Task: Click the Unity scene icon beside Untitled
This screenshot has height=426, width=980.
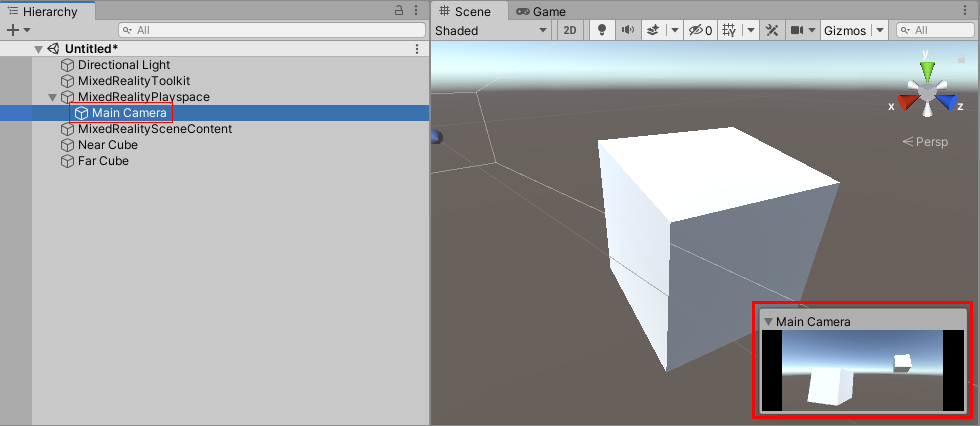Action: click(x=54, y=49)
